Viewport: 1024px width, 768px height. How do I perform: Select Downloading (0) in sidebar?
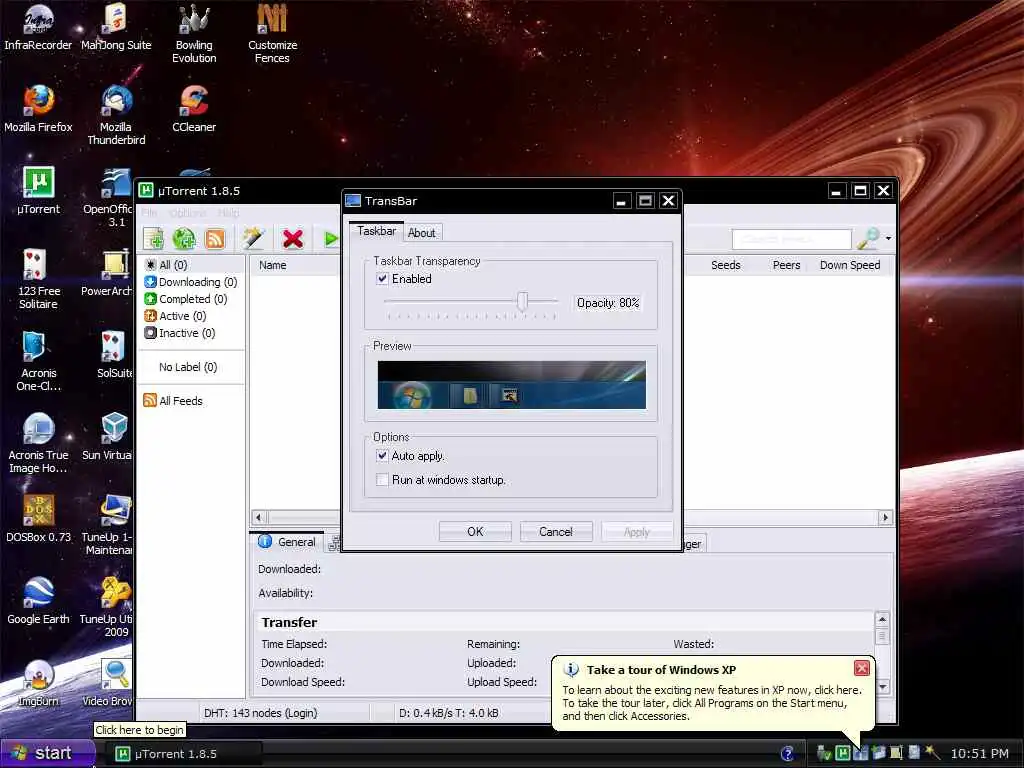[190, 282]
